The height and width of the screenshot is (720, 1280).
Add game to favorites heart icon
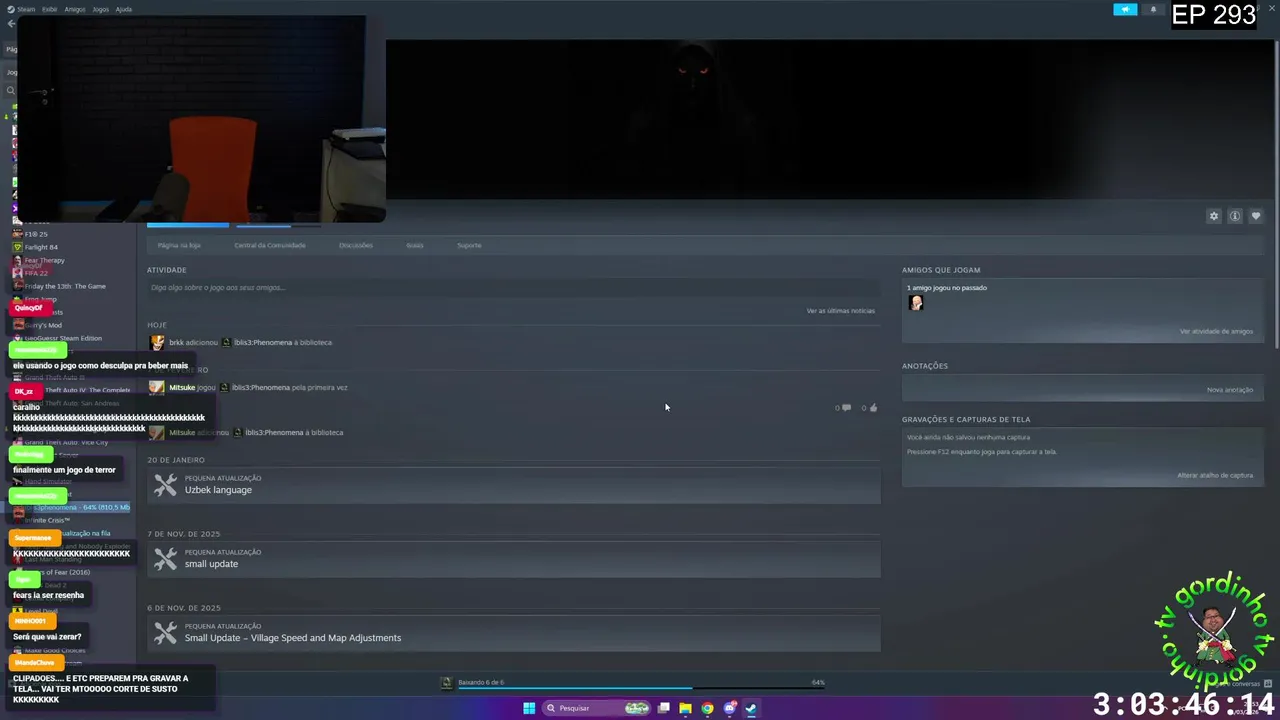click(x=1256, y=216)
